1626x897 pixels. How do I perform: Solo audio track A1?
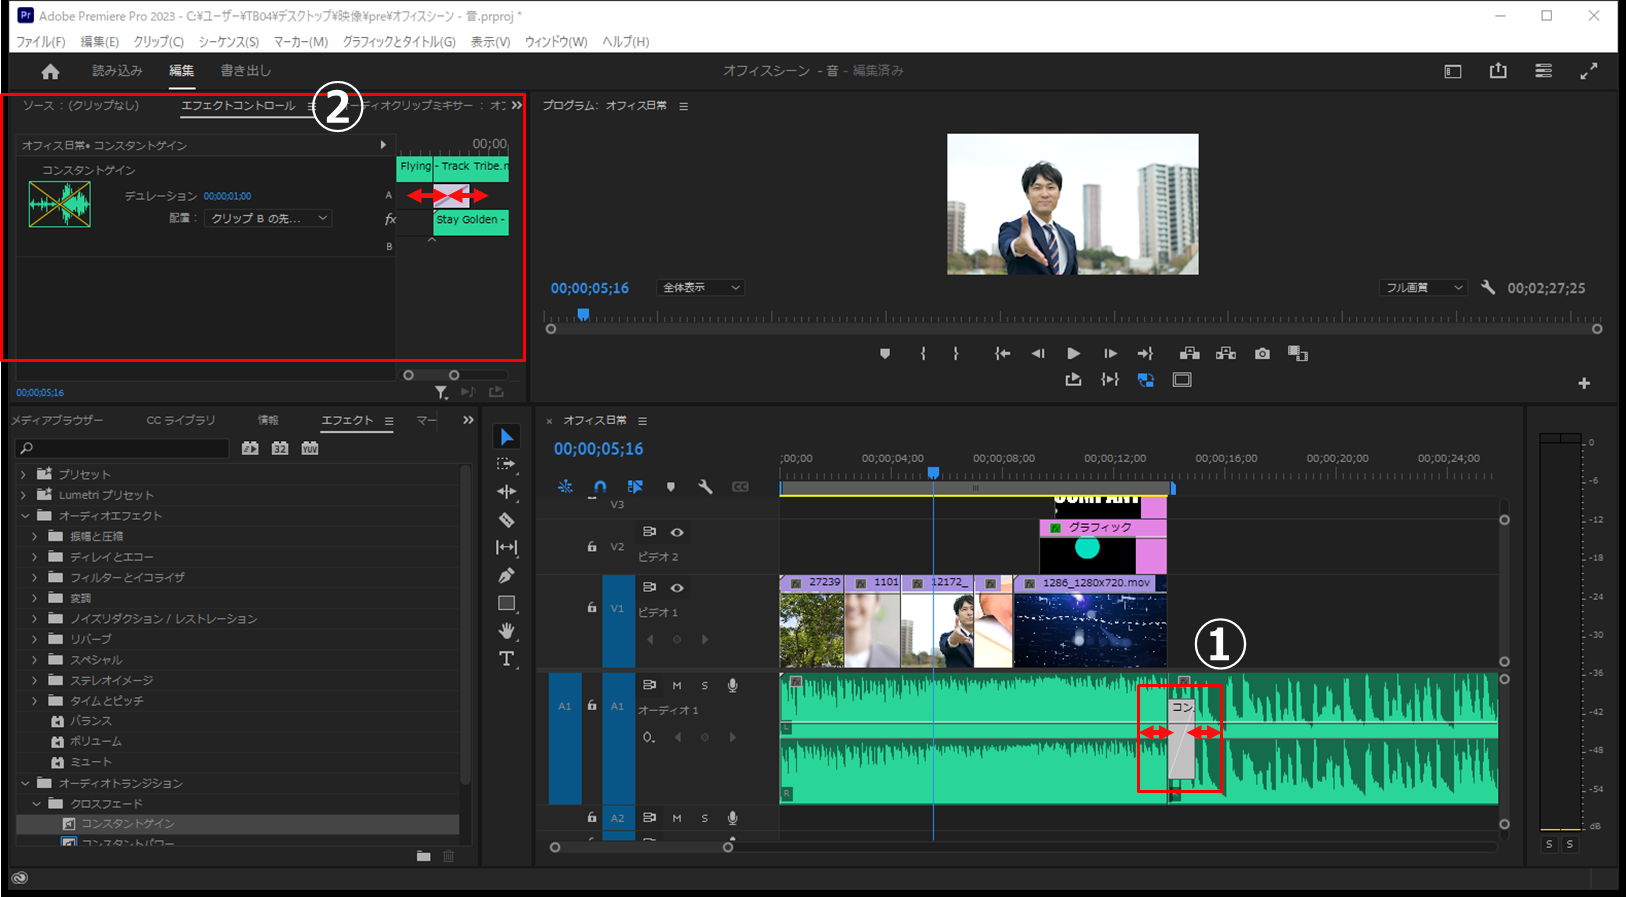pyautogui.click(x=704, y=686)
